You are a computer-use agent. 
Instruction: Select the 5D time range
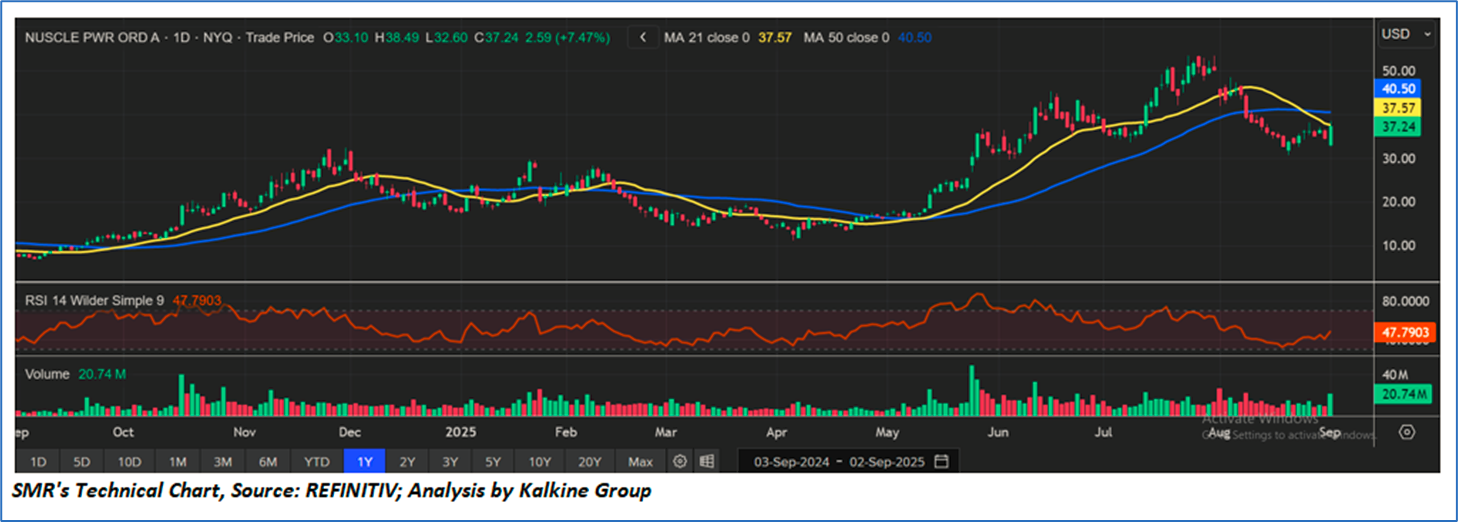[82, 461]
